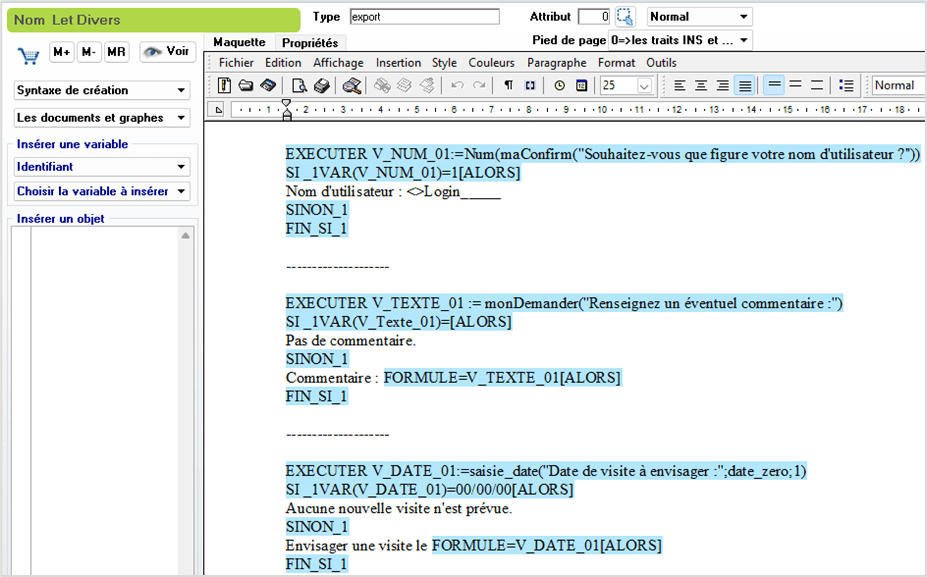
Task: Click the M+ button
Action: click(x=61, y=52)
